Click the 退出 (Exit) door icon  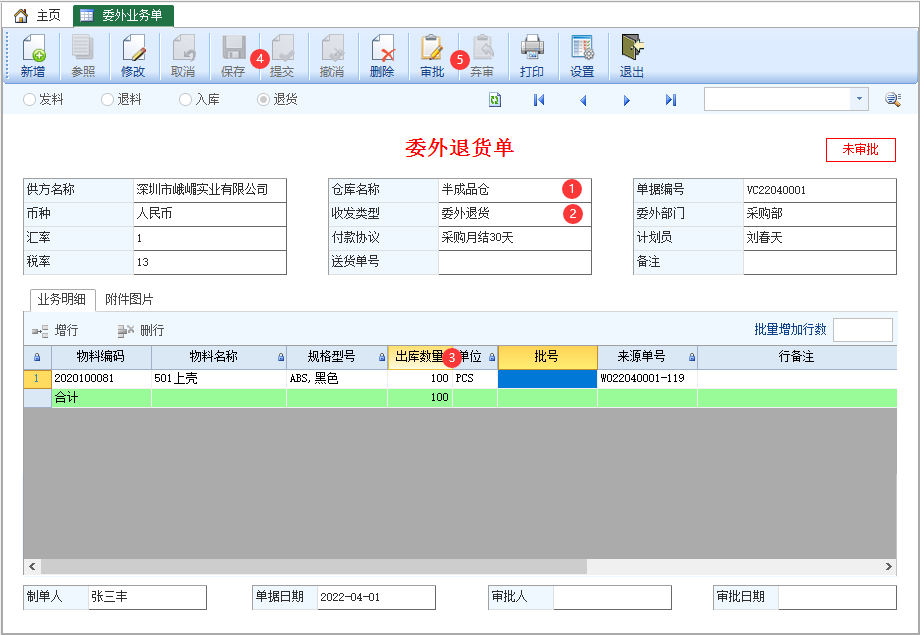tap(632, 48)
